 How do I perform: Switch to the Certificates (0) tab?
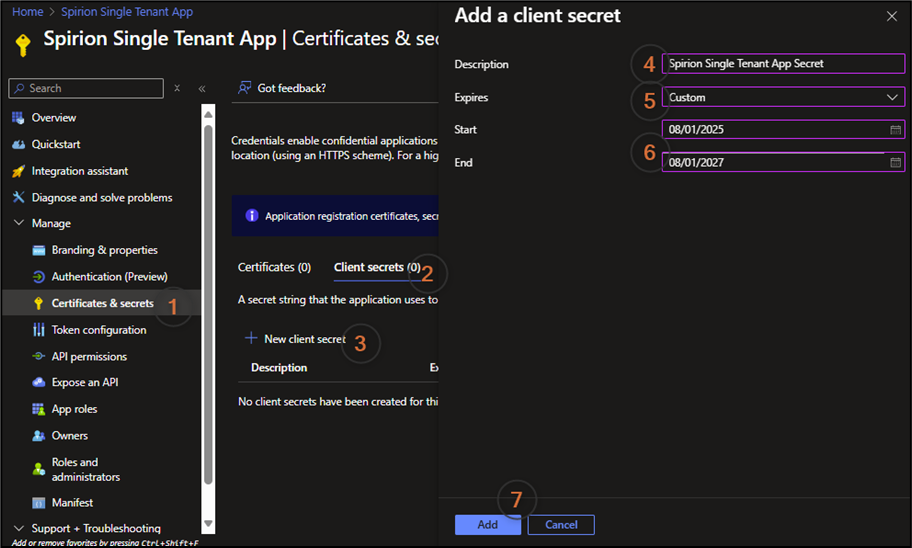274,267
